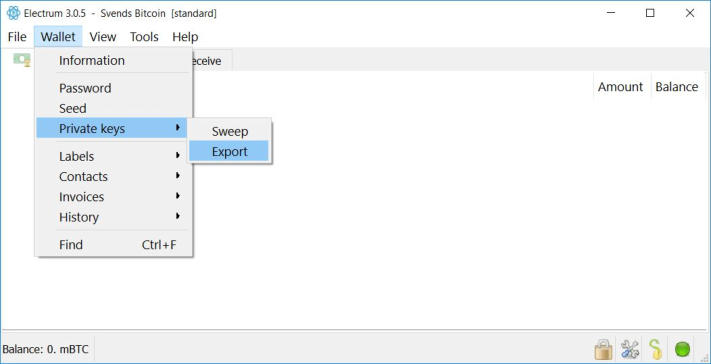Screen dimensions: 711x364
Task: Sort by the Amount column header
Action: pyautogui.click(x=620, y=87)
